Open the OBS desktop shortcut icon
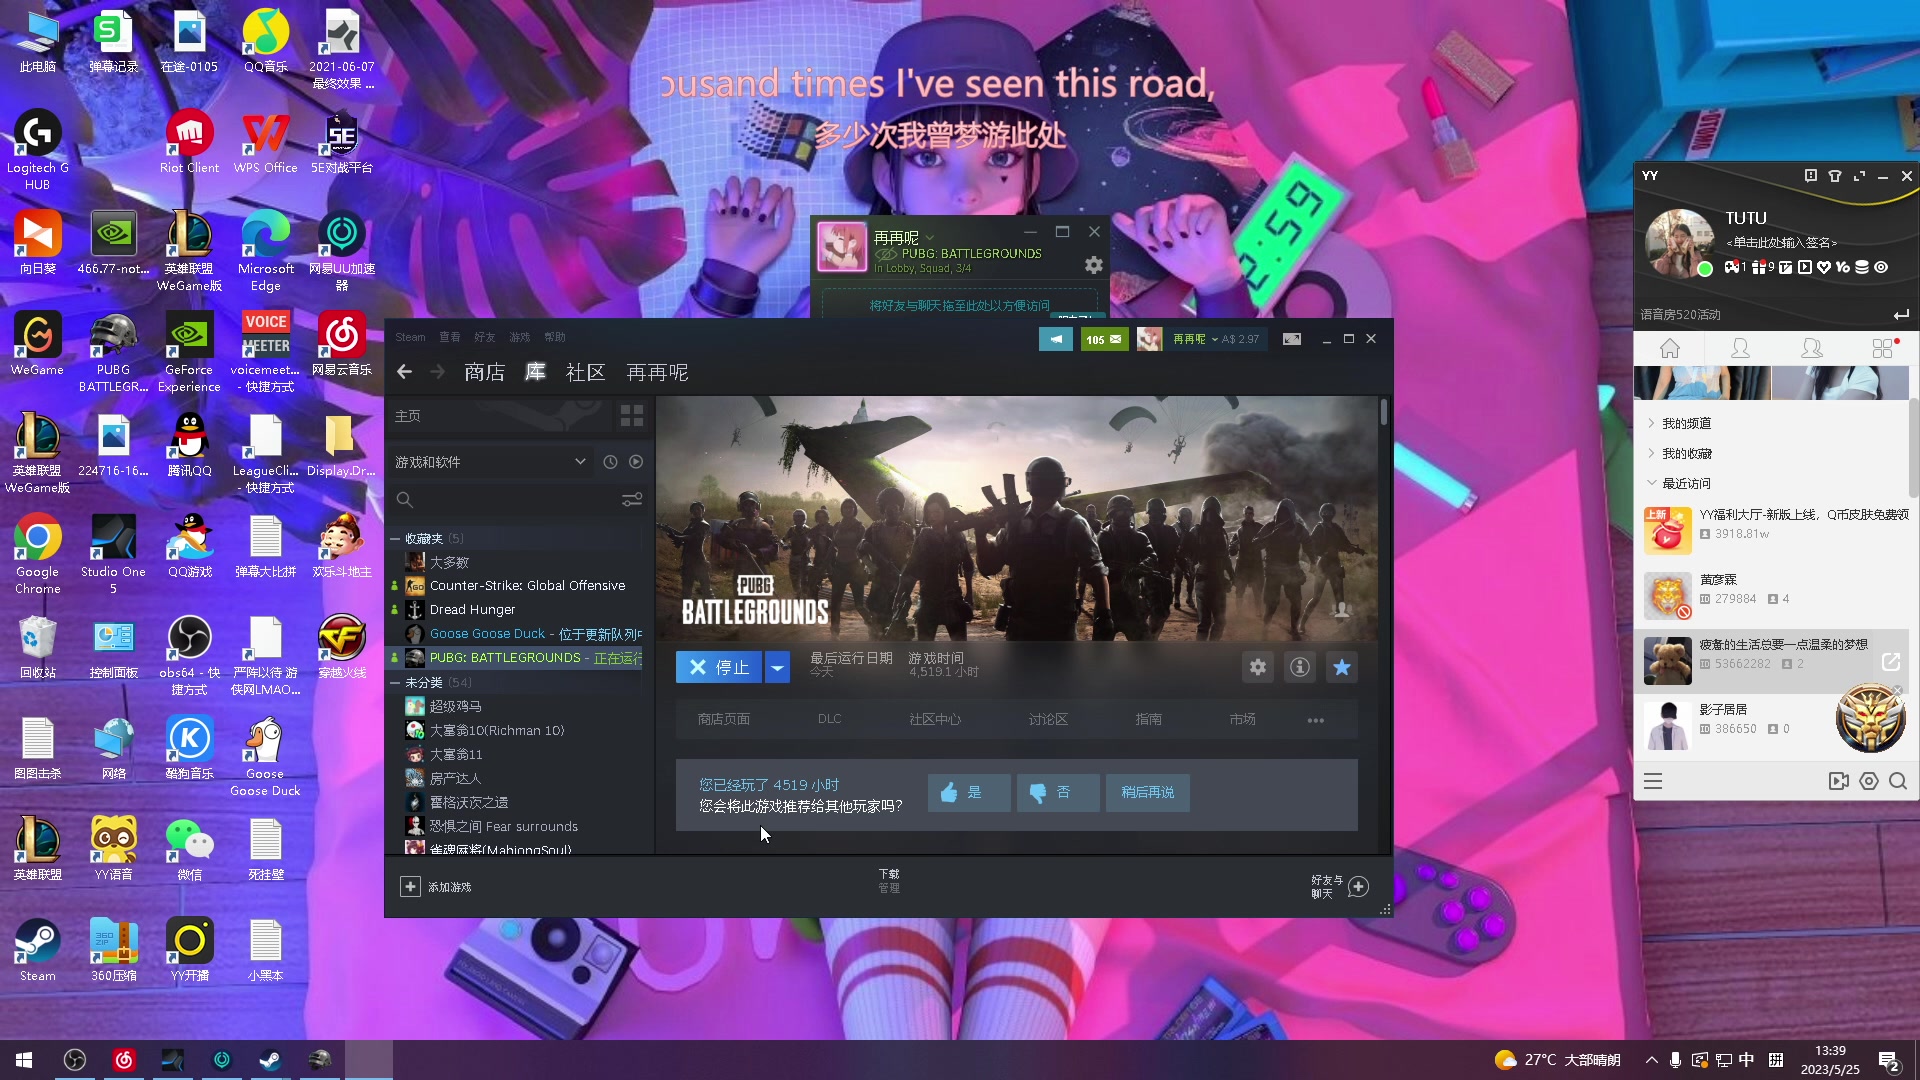Image resolution: width=1920 pixels, height=1080 pixels. tap(189, 655)
